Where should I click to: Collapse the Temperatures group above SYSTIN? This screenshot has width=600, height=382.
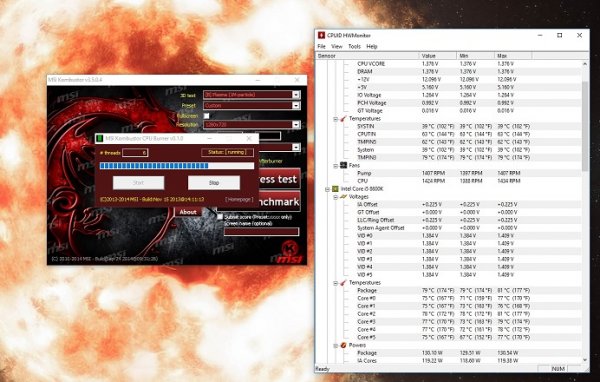pyautogui.click(x=335, y=119)
